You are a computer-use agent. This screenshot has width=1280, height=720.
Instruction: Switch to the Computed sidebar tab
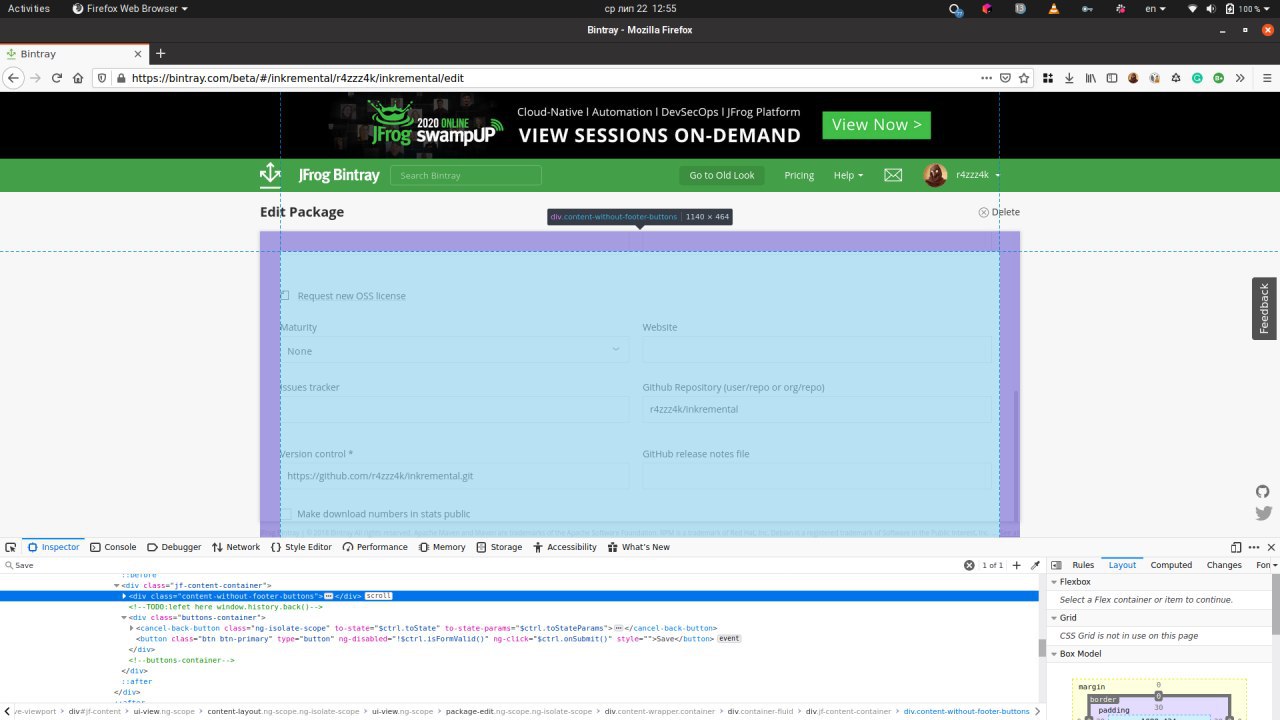coord(1171,565)
